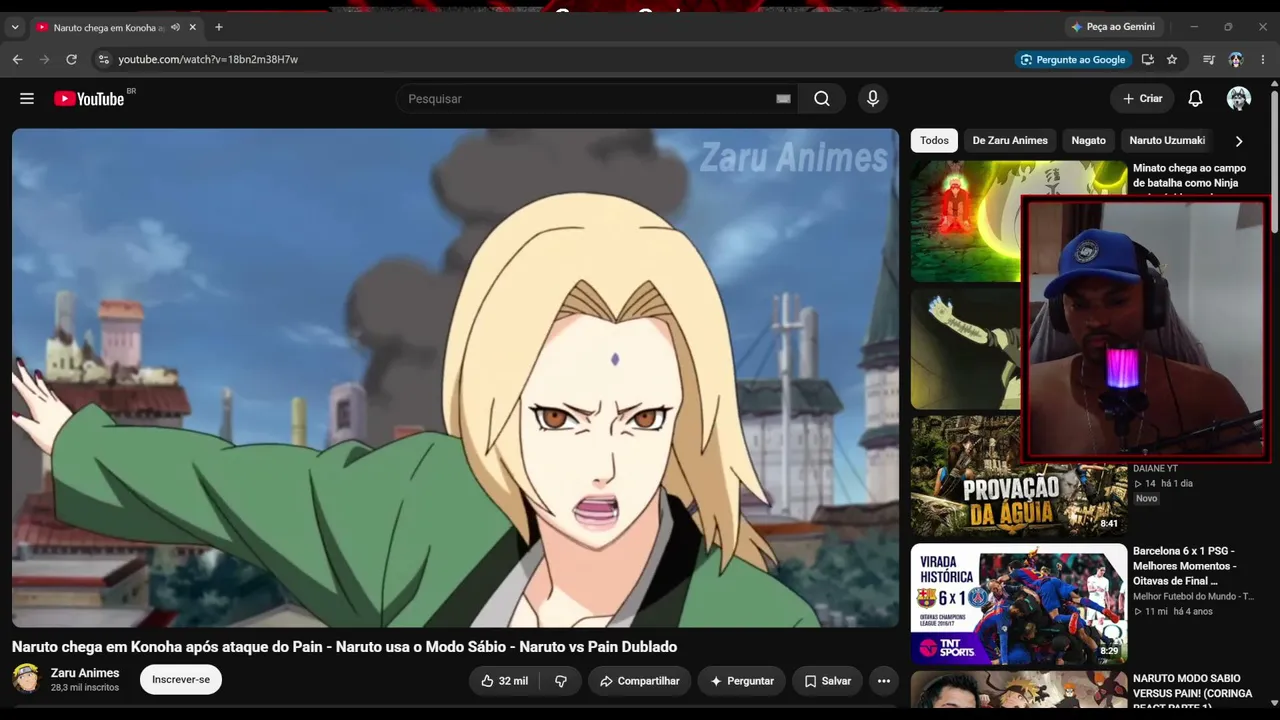Go to the YouTube home logo

pos(89,99)
